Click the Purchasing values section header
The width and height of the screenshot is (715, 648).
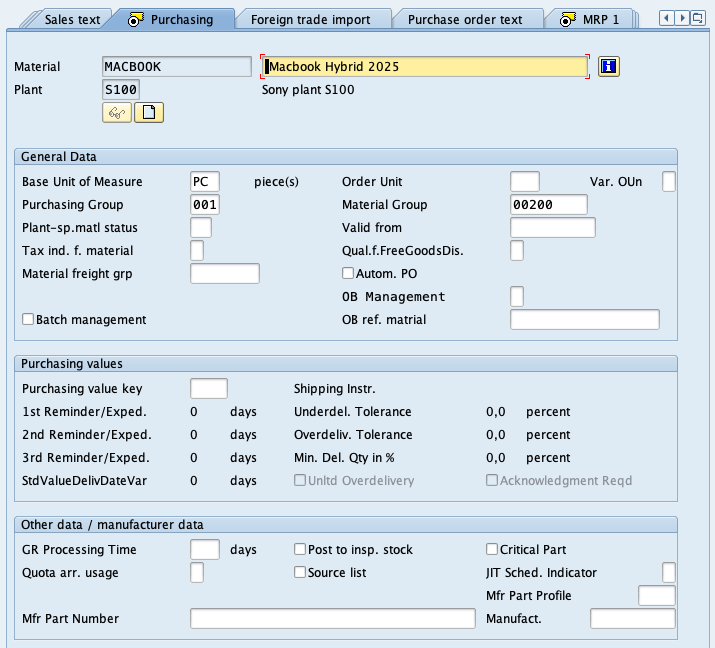tap(346, 363)
